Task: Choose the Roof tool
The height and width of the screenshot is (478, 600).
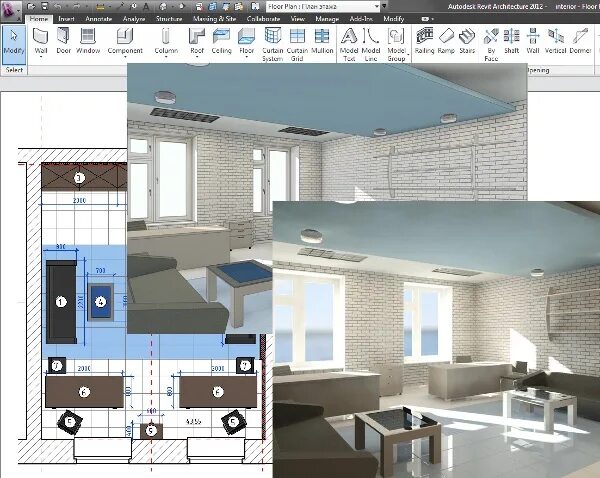Action: (x=197, y=41)
